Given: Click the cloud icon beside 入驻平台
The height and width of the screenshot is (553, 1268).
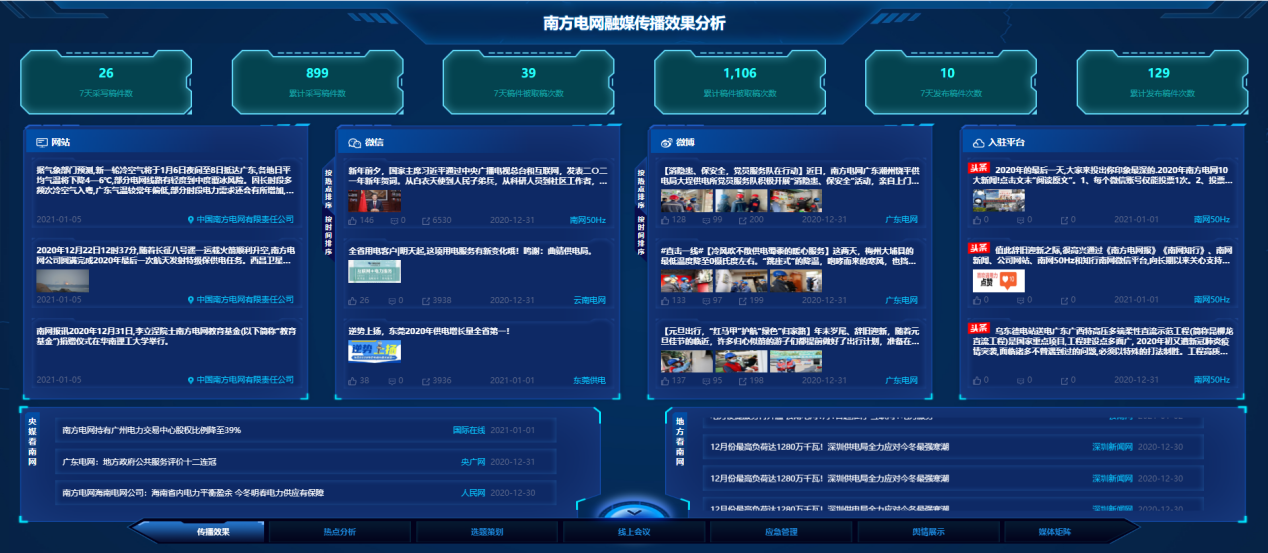Looking at the screenshot, I should click(x=977, y=143).
